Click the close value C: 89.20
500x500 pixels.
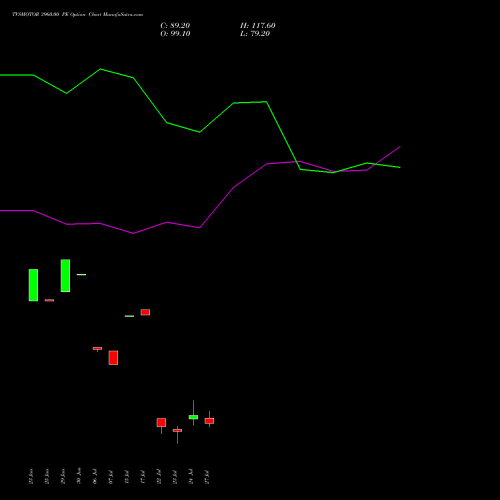click(175, 26)
